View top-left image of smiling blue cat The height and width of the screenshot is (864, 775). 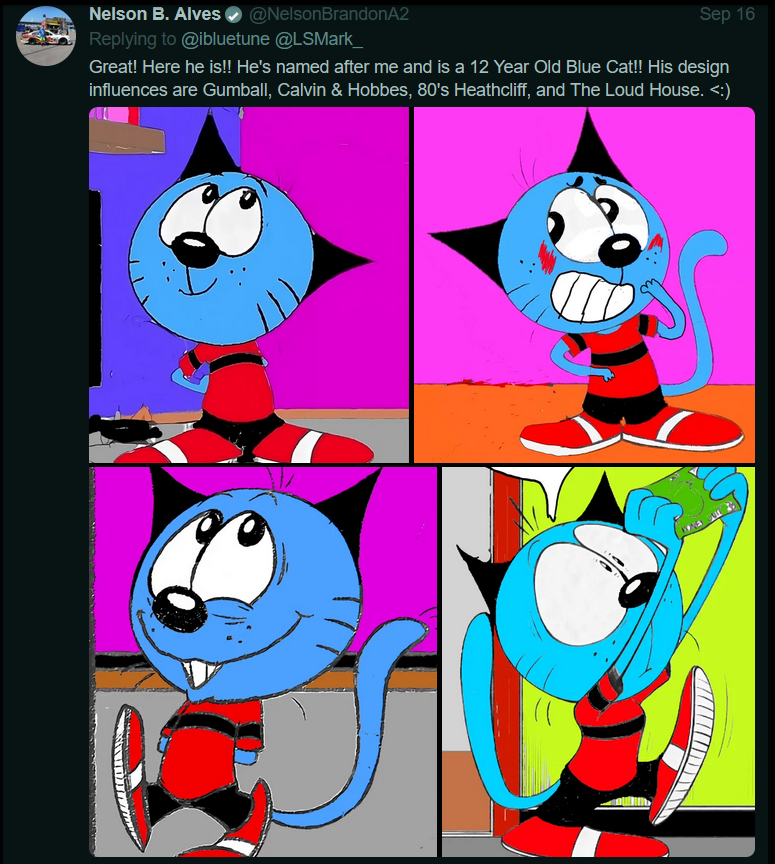click(x=249, y=285)
